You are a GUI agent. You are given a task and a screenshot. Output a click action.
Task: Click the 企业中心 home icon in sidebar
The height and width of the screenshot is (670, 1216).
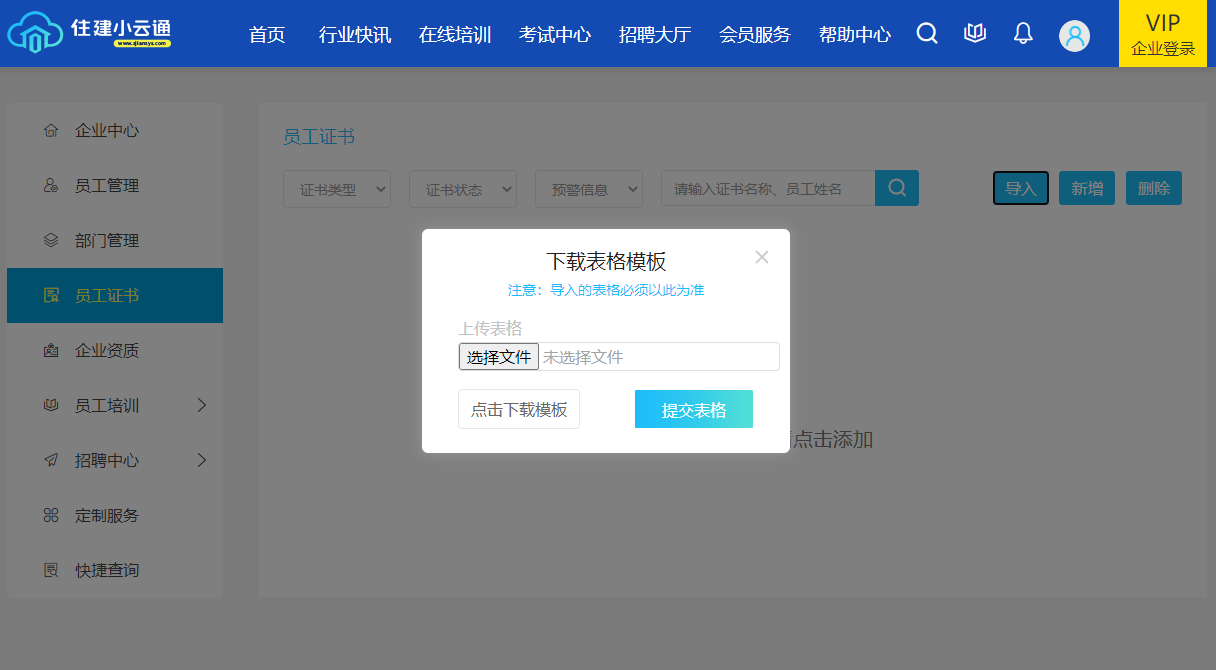pyautogui.click(x=51, y=131)
